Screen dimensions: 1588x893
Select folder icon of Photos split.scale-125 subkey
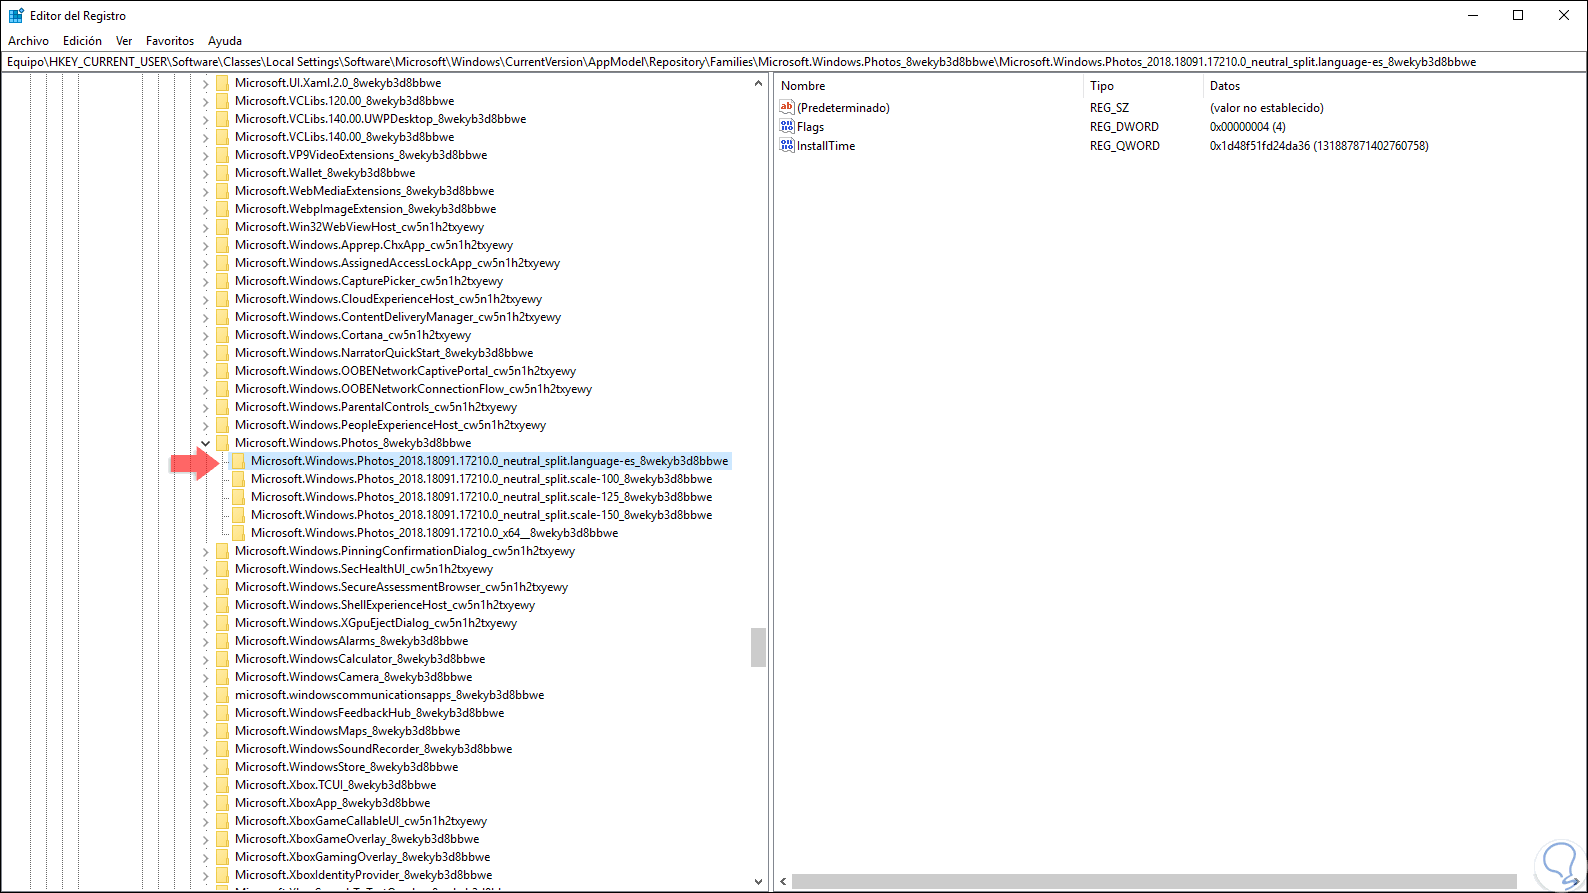[x=238, y=497]
